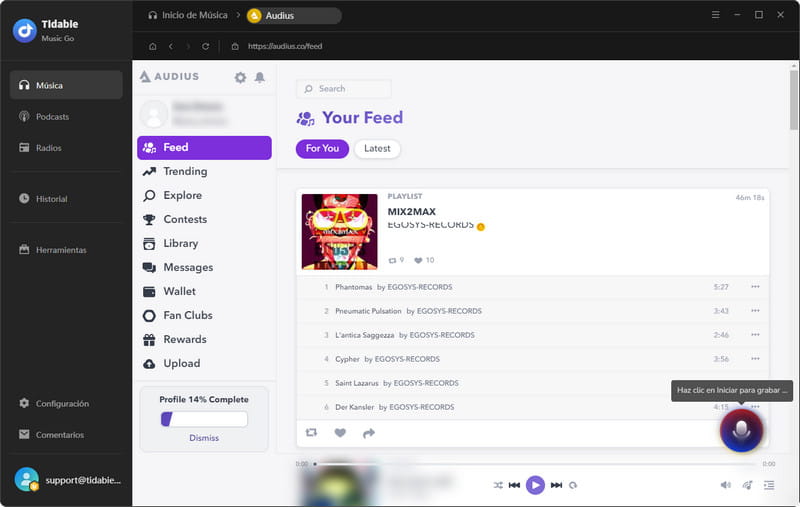Select the Audius tab in the title bar
Viewport: 800px width, 507px height.
[x=294, y=15]
